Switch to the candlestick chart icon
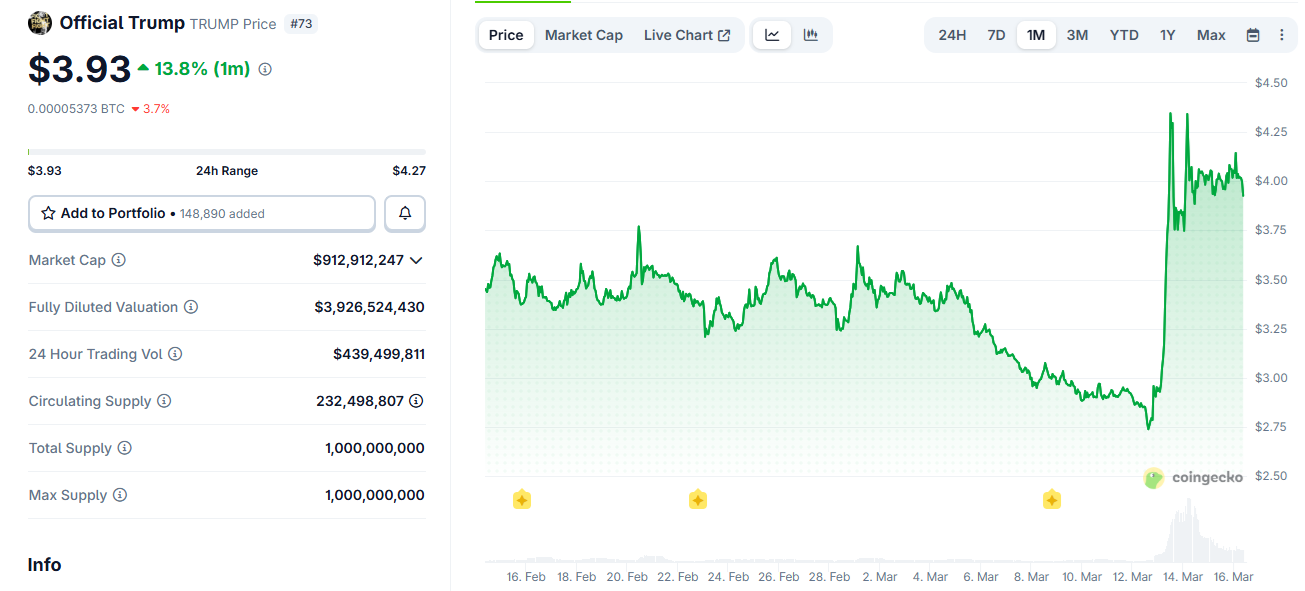This screenshot has height=591, width=1305. tap(810, 34)
